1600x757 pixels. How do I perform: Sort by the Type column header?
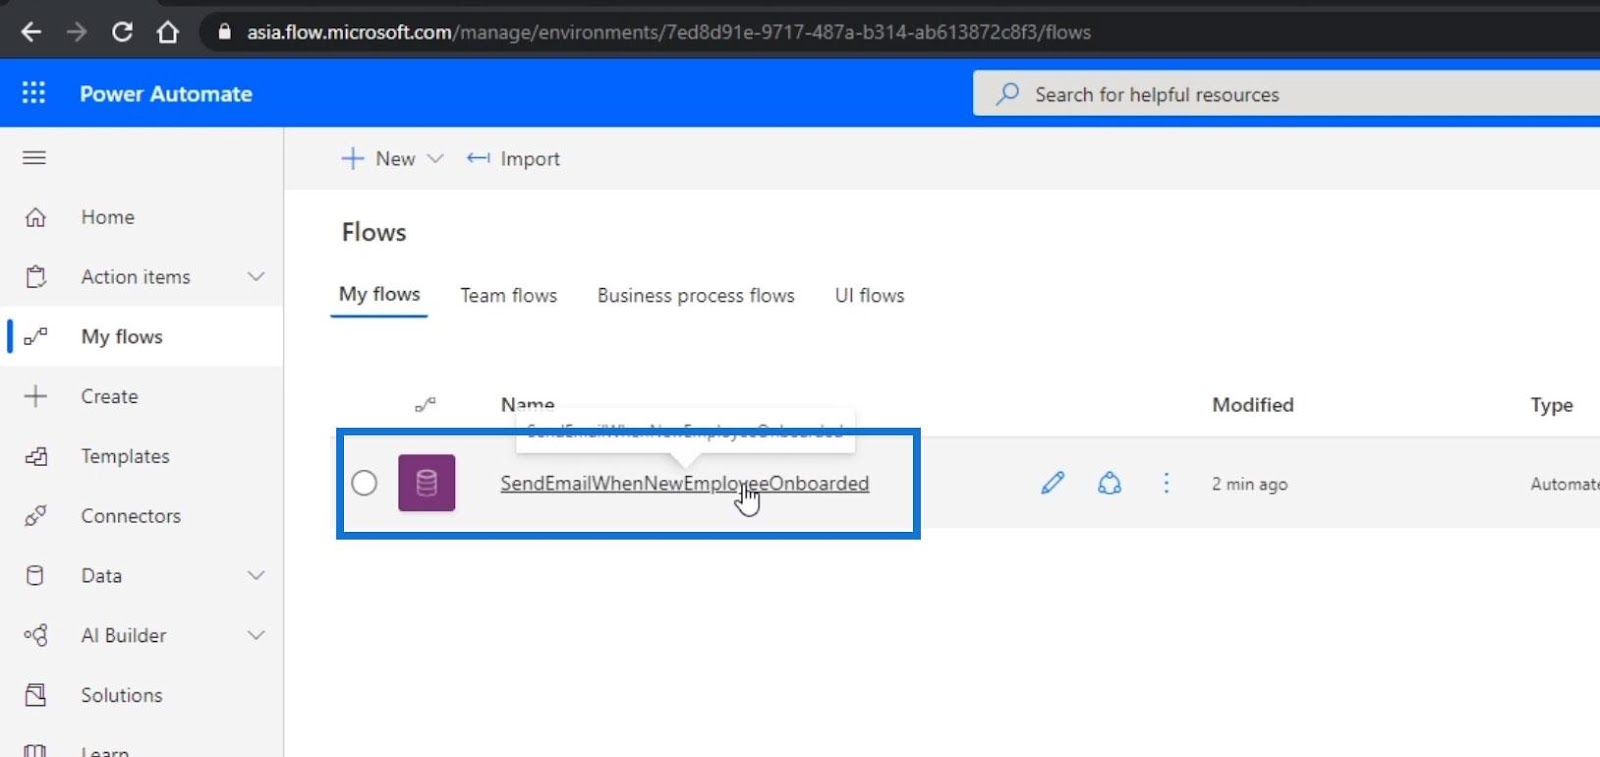coord(1551,405)
